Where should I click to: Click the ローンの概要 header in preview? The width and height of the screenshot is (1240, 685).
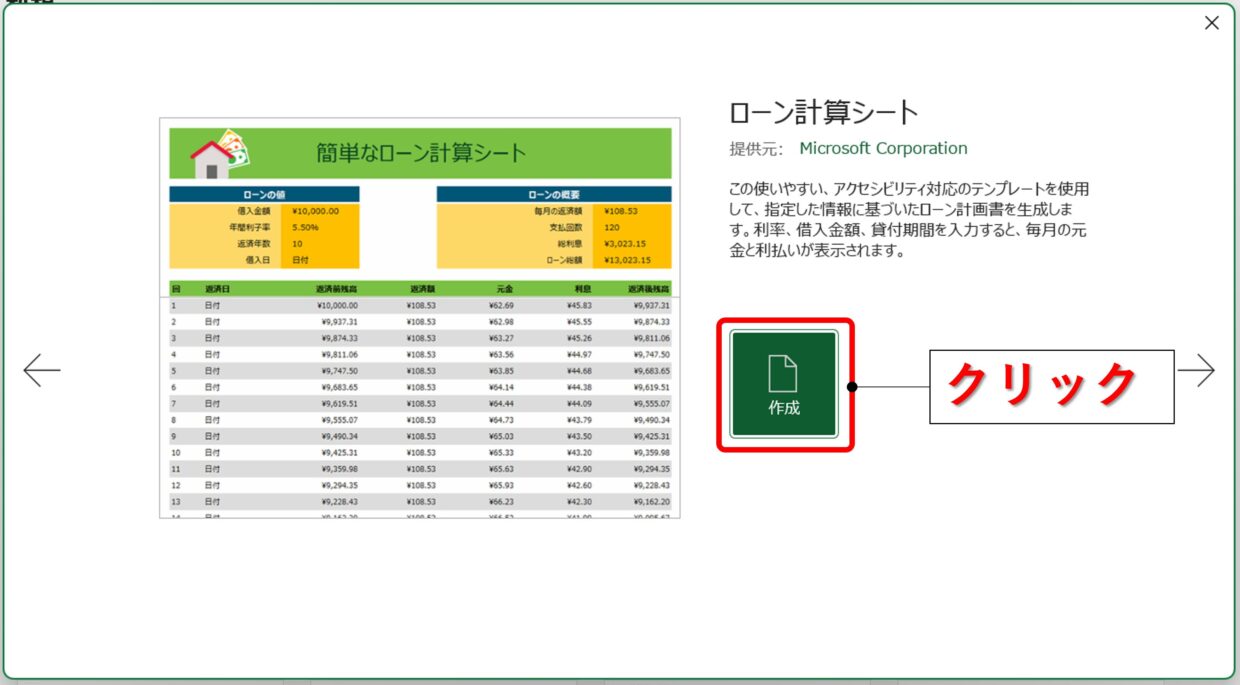click(x=554, y=195)
